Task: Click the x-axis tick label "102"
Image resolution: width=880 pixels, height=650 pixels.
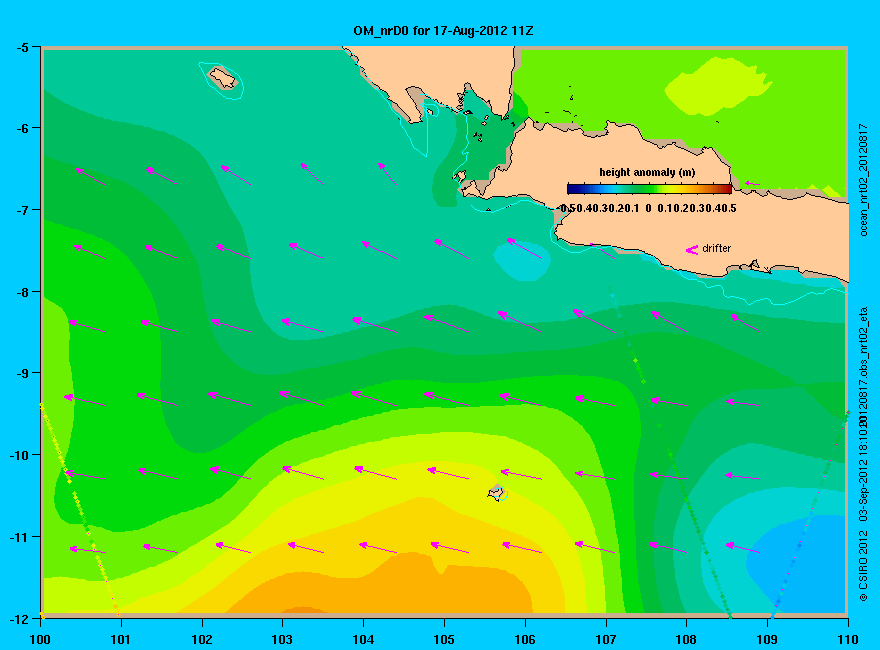Action: click(x=202, y=639)
